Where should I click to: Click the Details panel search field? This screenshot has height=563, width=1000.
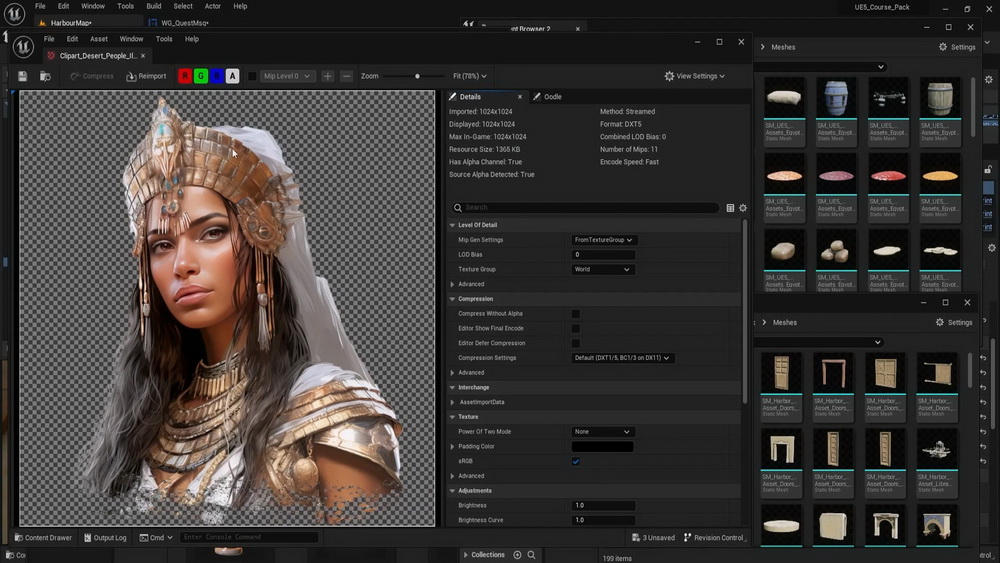(x=585, y=207)
